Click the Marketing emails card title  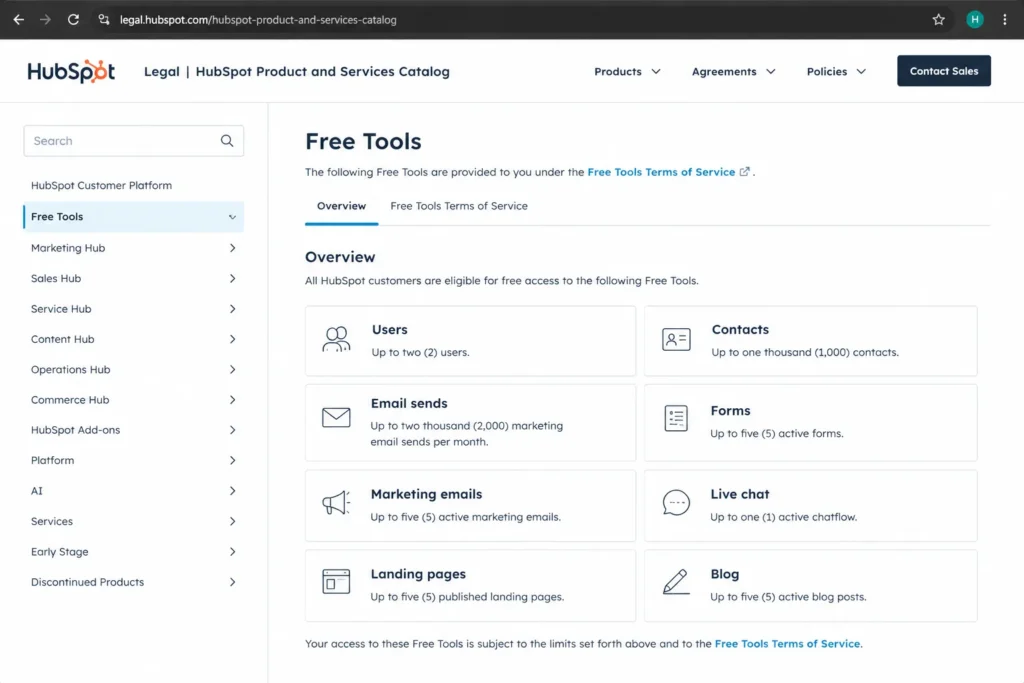(x=426, y=494)
